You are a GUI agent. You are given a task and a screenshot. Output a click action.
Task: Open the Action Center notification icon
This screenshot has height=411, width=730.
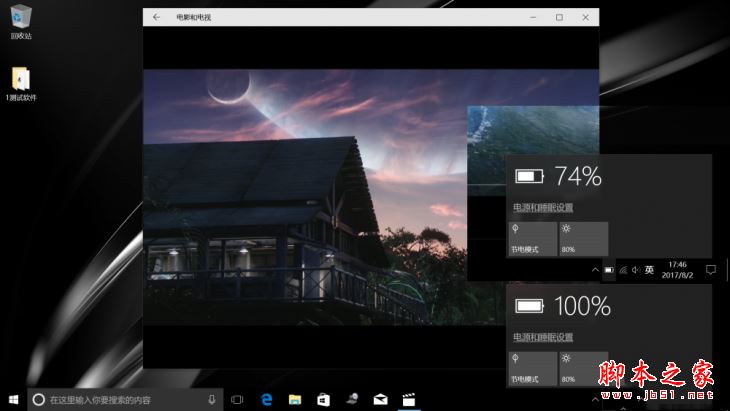tap(710, 270)
